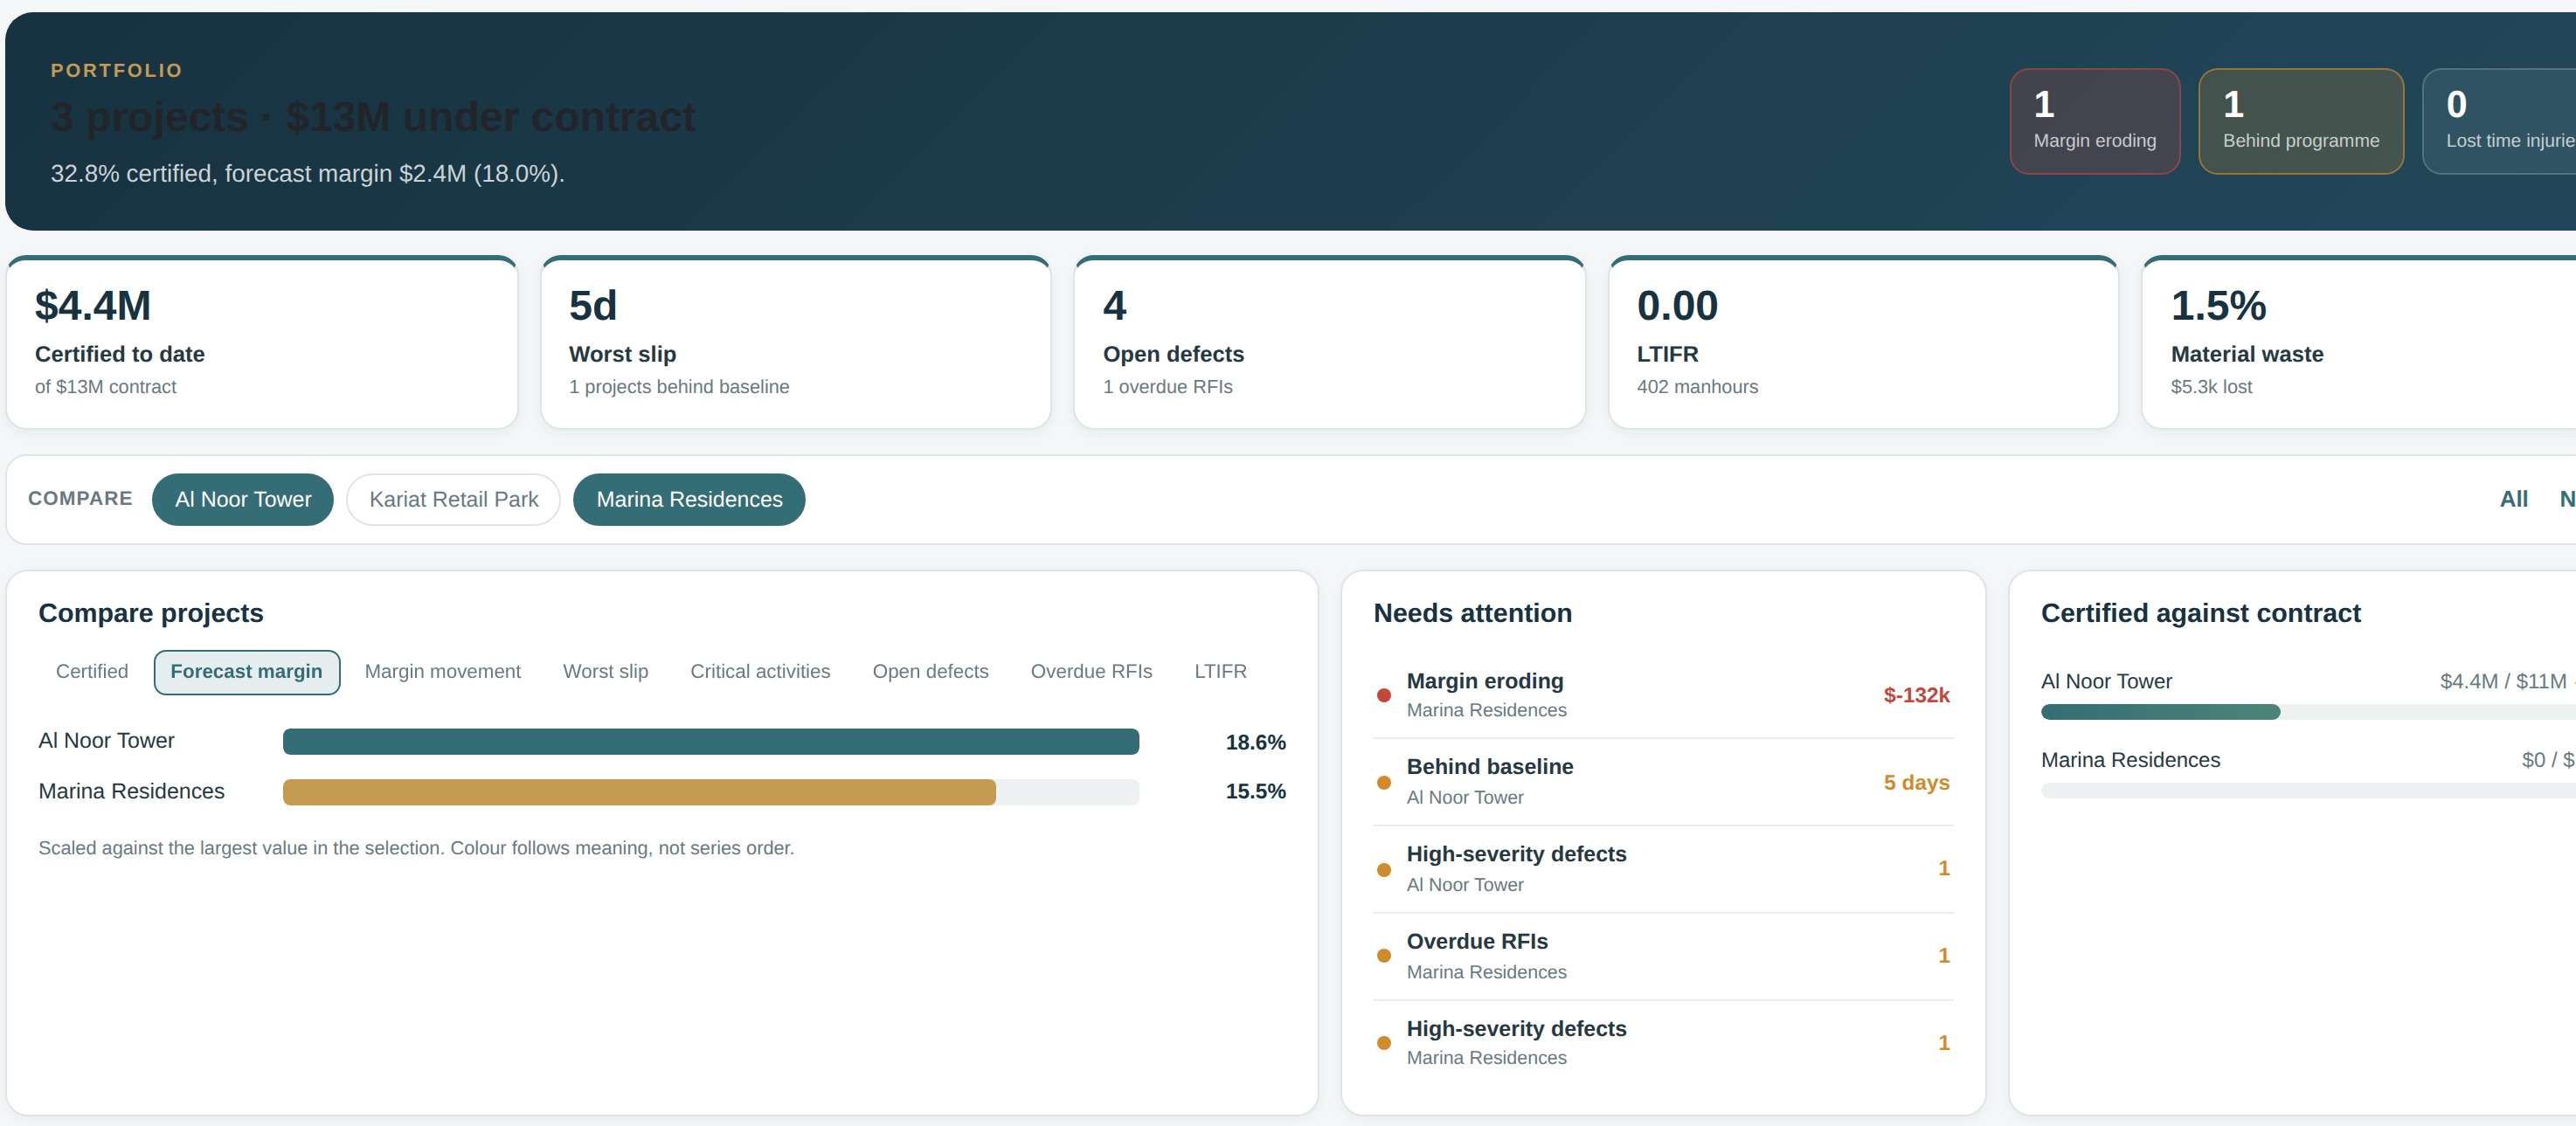Image resolution: width=2576 pixels, height=1126 pixels.
Task: Click the Behind baseline 5 days alert
Action: [1662, 782]
